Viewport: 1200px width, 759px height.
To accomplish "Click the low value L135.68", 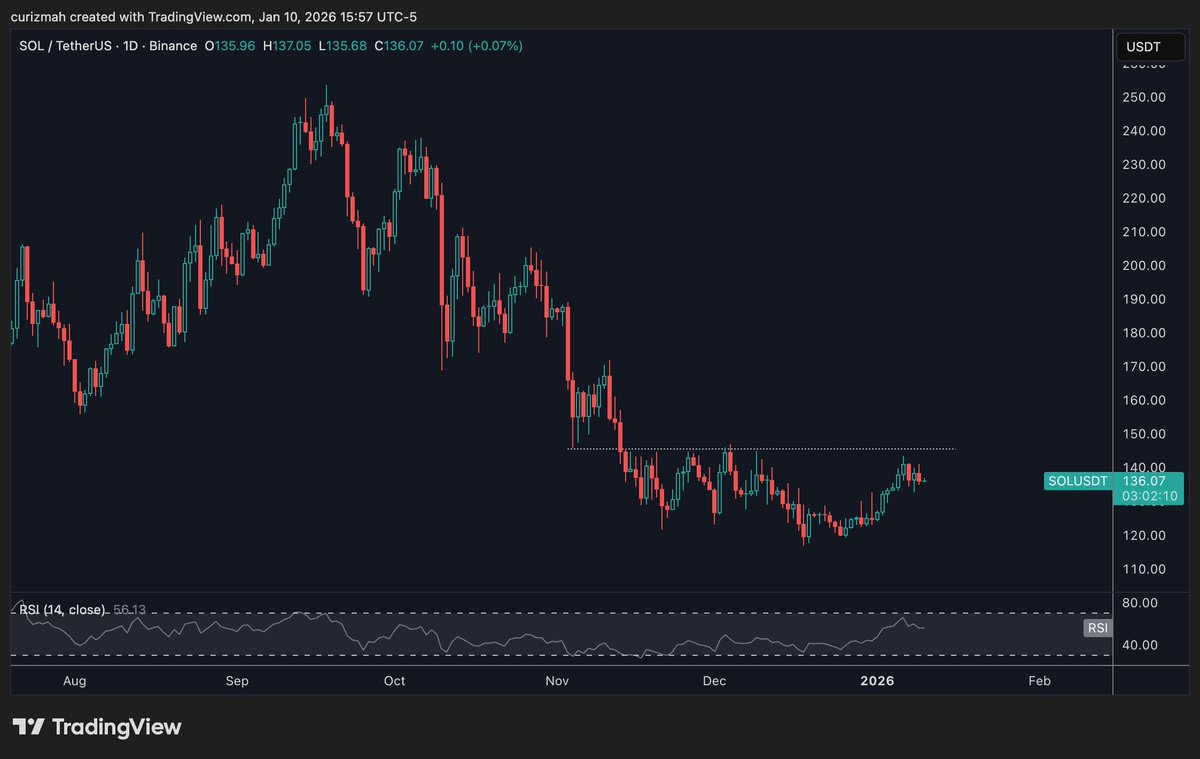I will pyautogui.click(x=342, y=46).
